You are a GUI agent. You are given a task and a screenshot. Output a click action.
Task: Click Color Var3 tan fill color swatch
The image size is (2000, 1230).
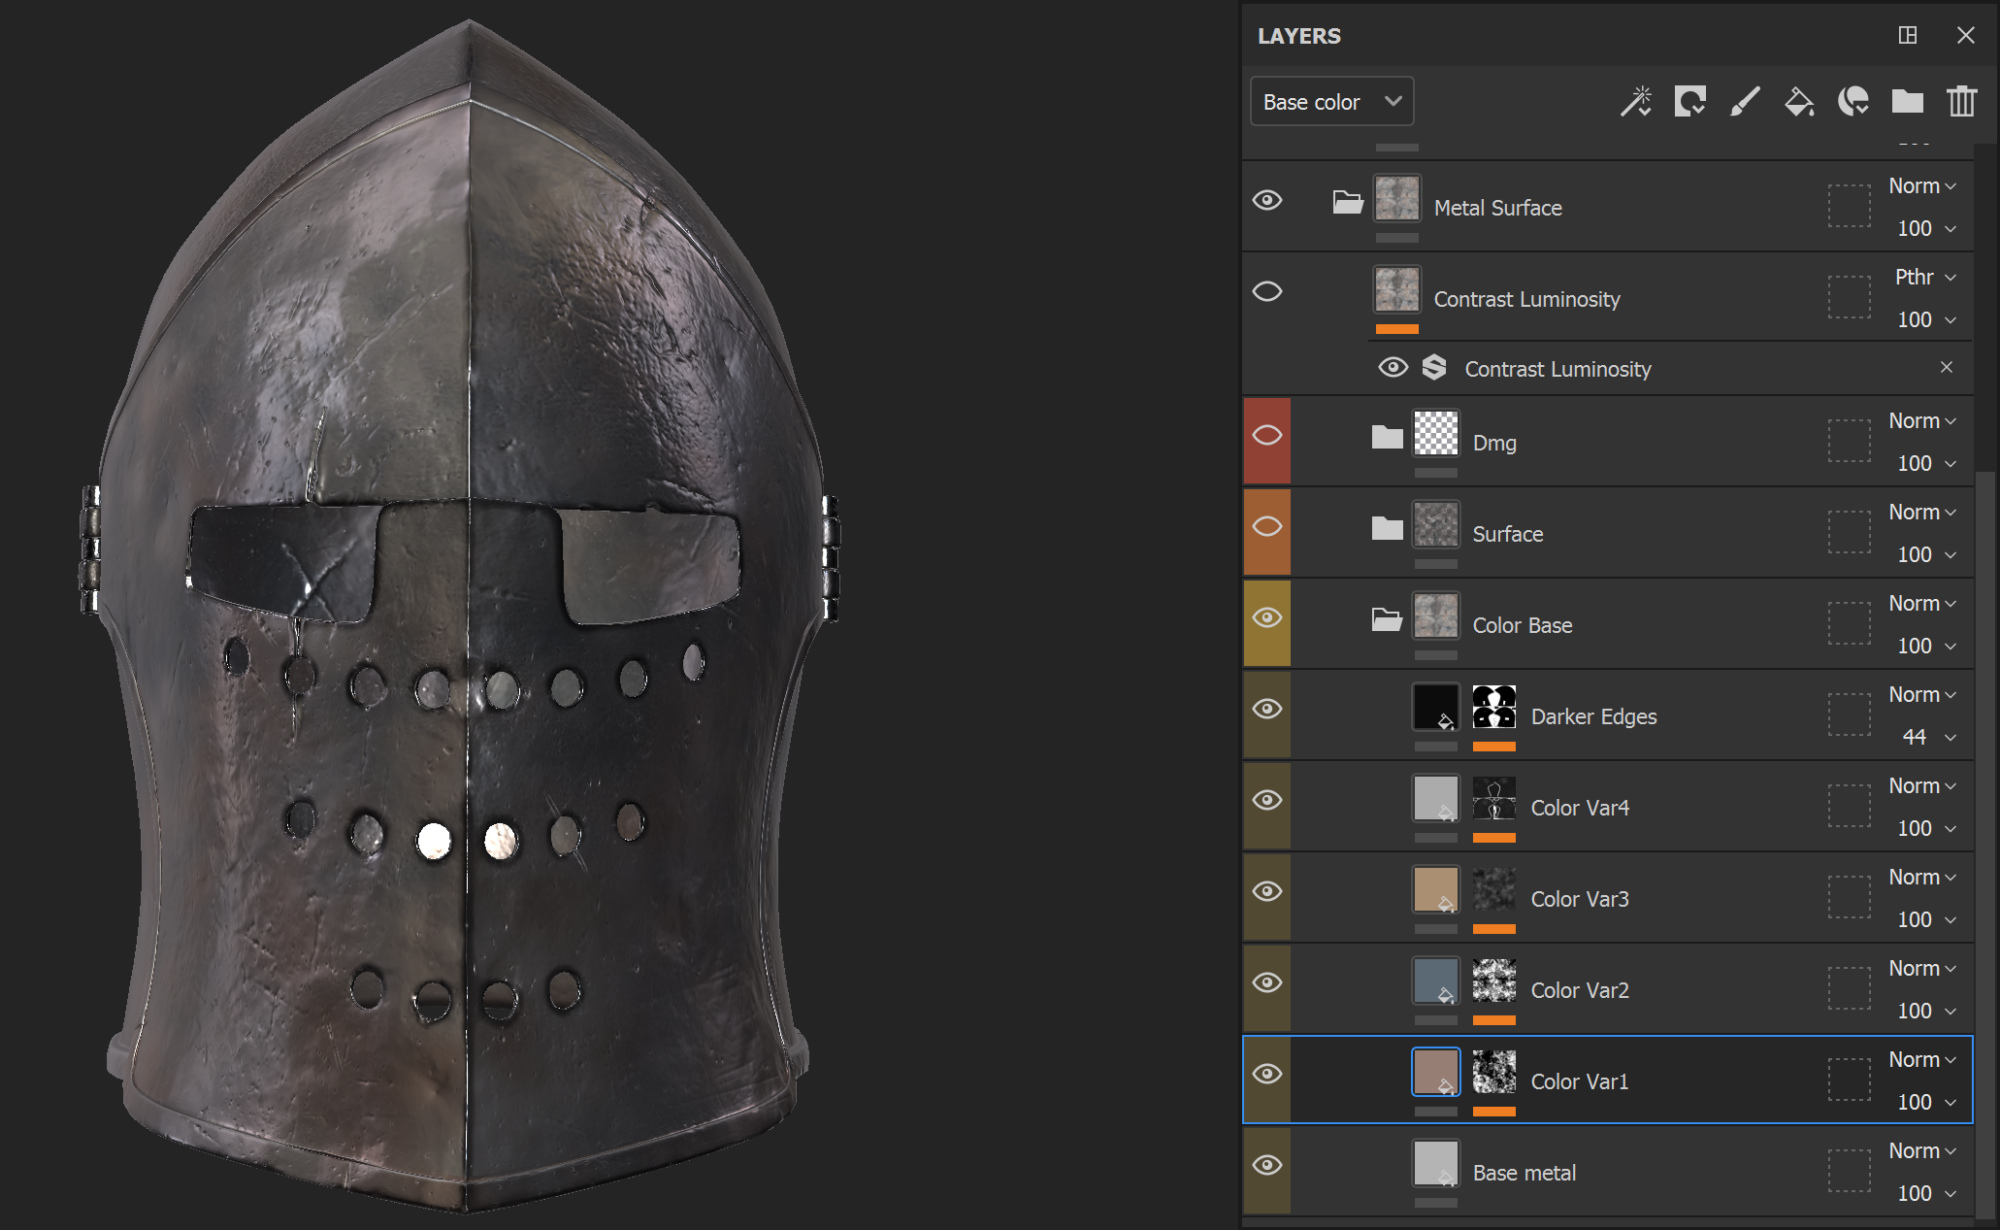pos(1435,889)
